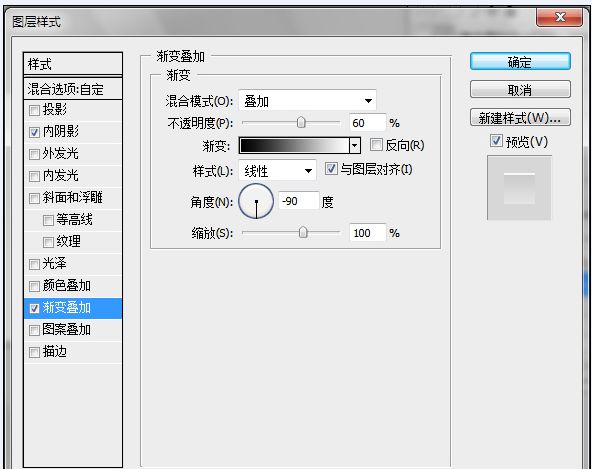Close the 图层样式 dialog
592x469 pixels.
pos(559,17)
